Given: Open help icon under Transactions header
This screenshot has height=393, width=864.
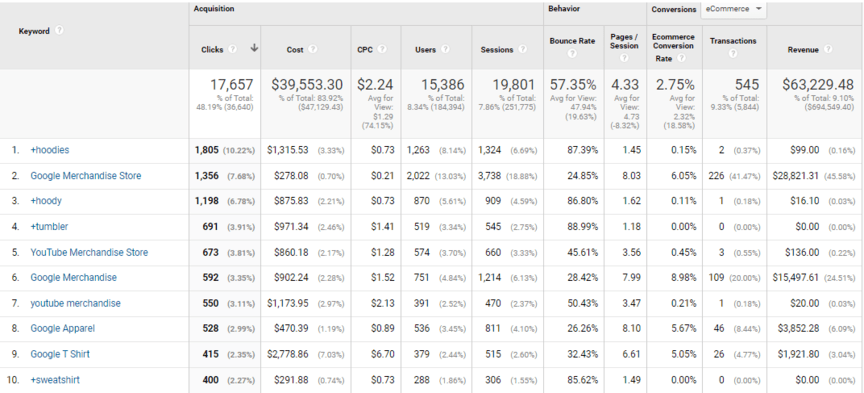Looking at the screenshot, I should 733,54.
